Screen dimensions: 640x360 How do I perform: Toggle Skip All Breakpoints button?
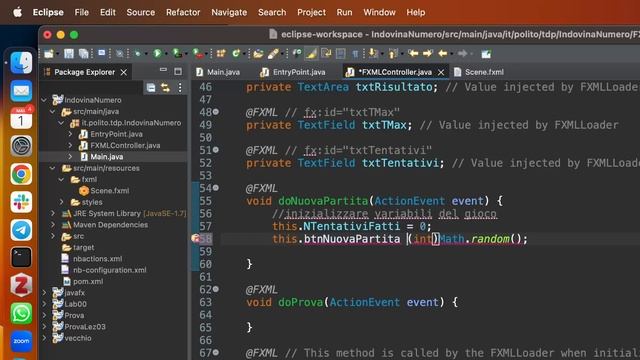pos(119,53)
